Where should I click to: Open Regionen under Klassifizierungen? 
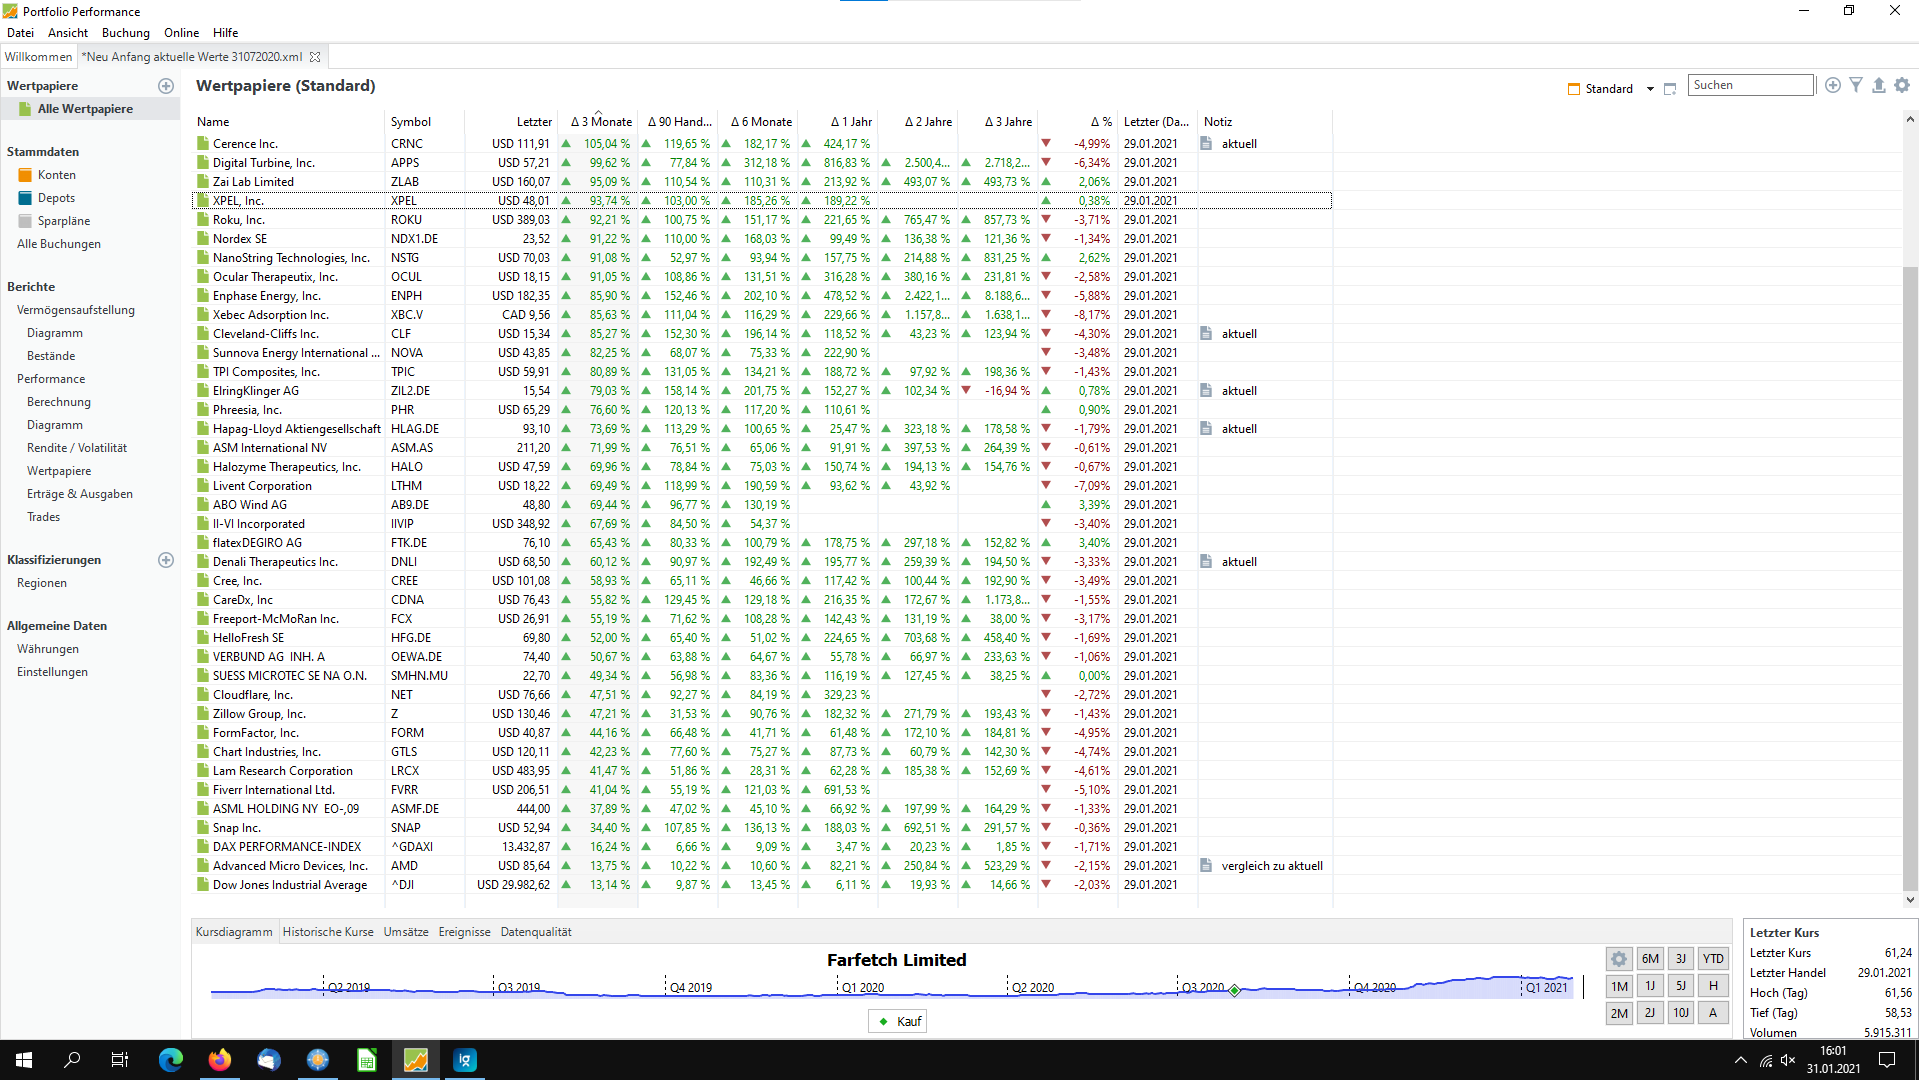click(42, 583)
